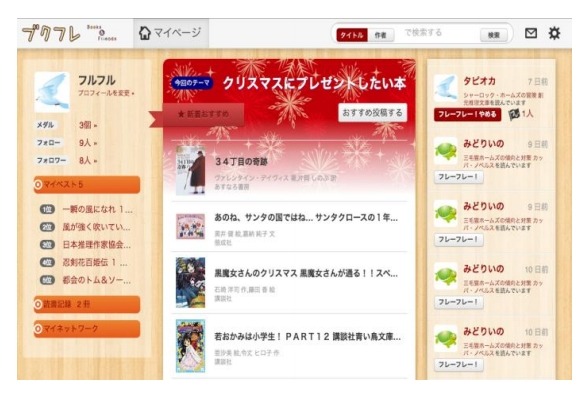Stop cheering with フレーフレー！やめる button

tap(467, 114)
